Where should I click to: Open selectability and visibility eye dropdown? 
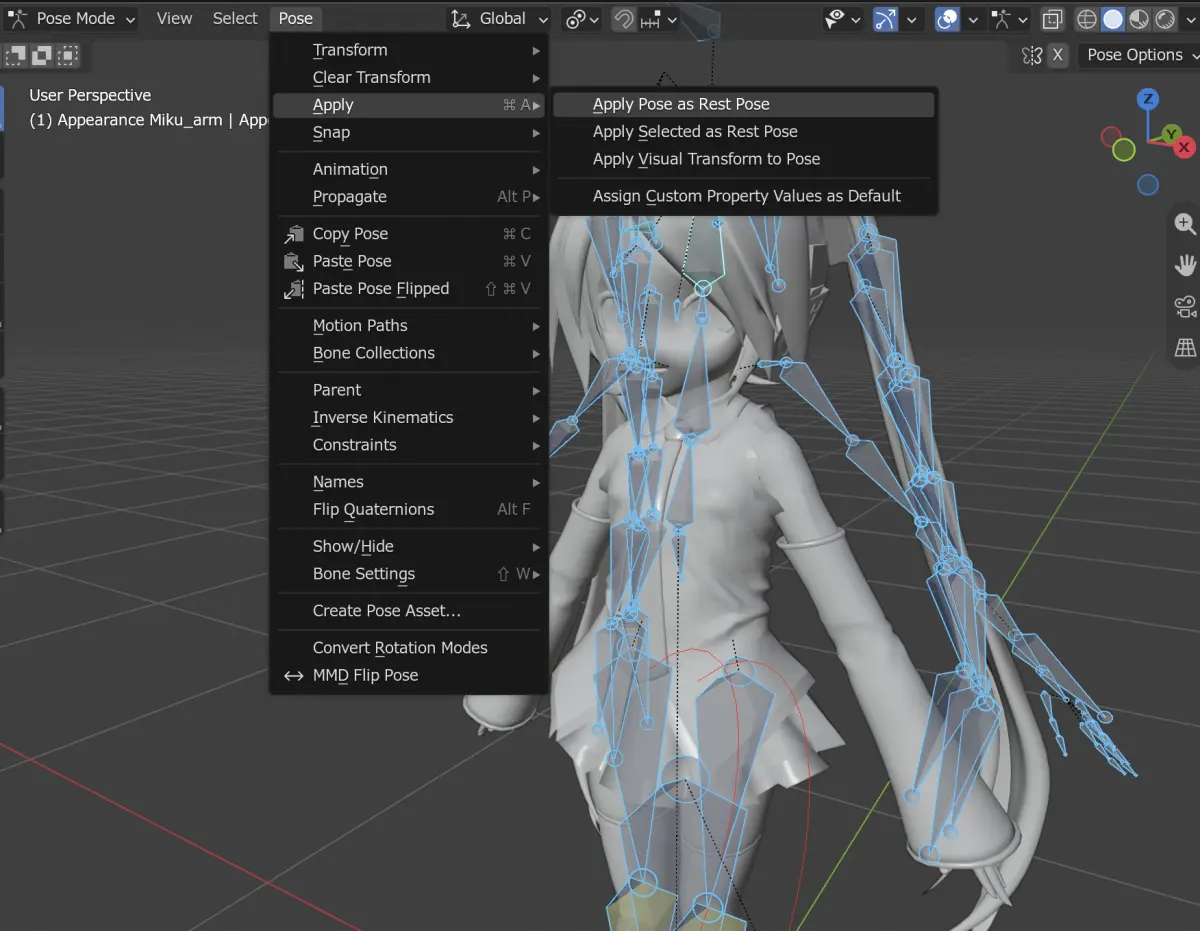pyautogui.click(x=843, y=19)
